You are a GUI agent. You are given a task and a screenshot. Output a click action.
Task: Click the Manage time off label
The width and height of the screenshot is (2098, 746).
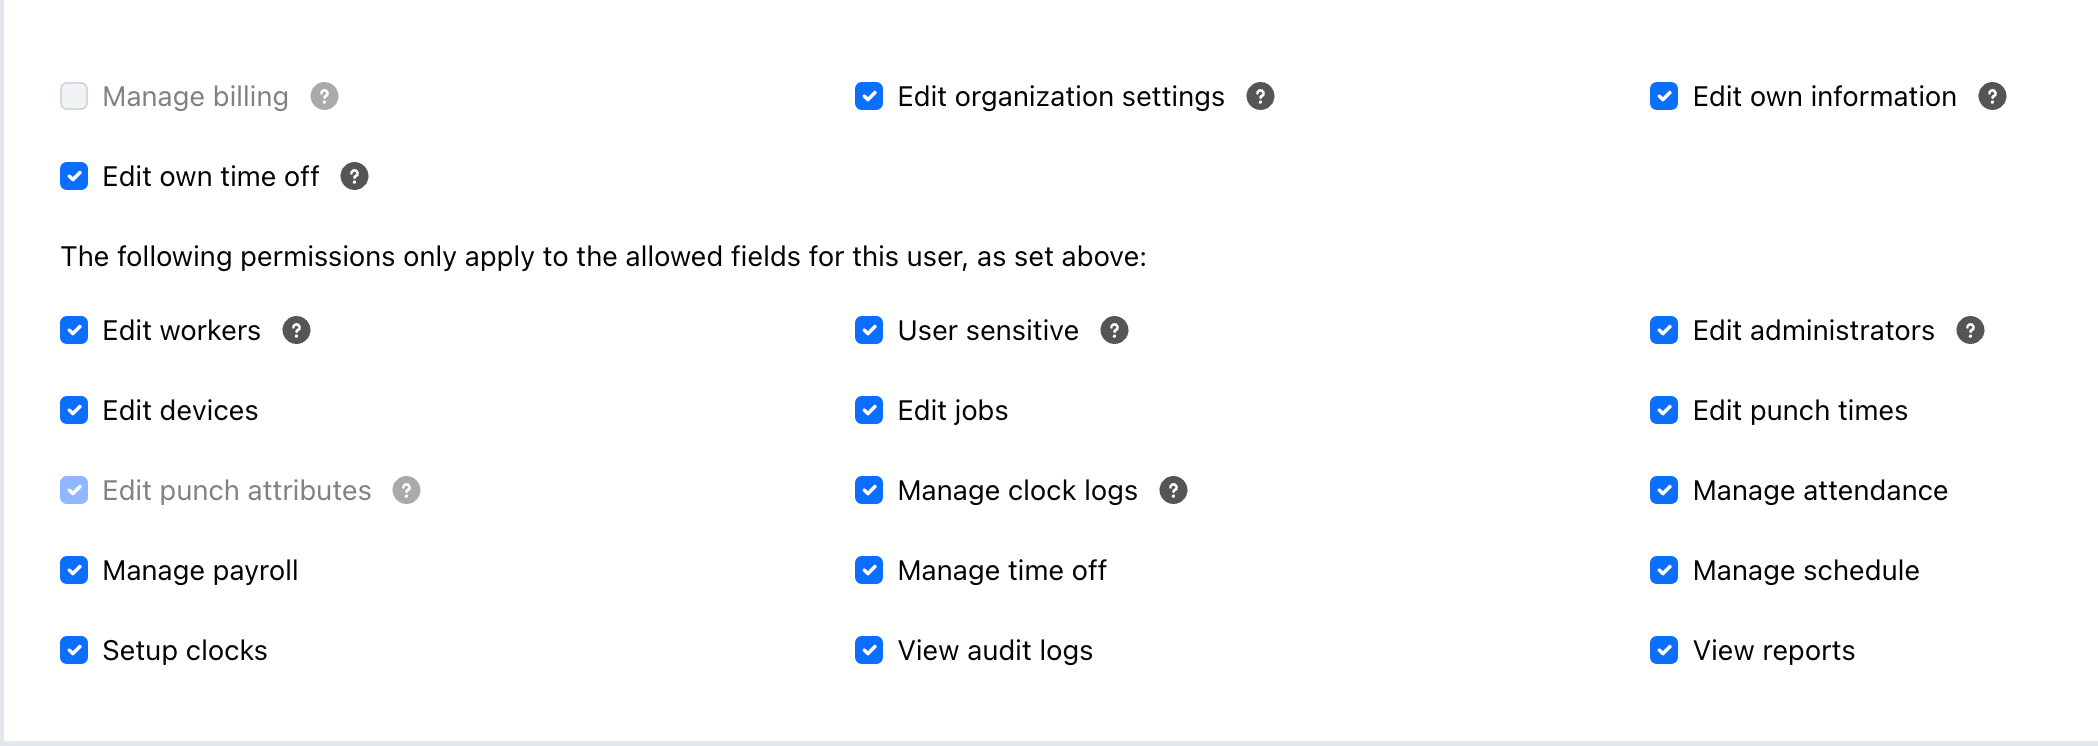click(1002, 570)
